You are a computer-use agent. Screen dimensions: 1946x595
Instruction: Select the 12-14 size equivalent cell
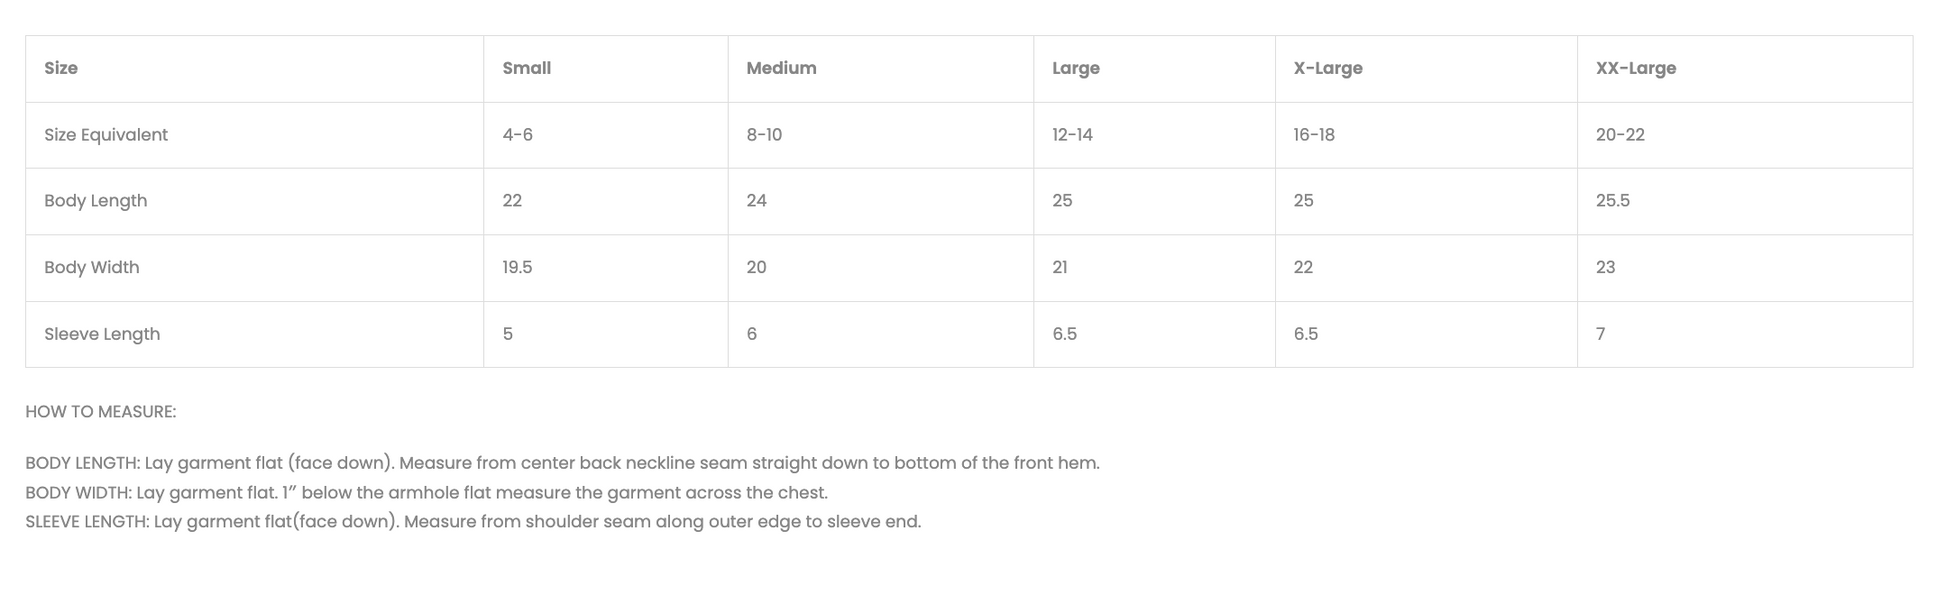coord(1072,135)
